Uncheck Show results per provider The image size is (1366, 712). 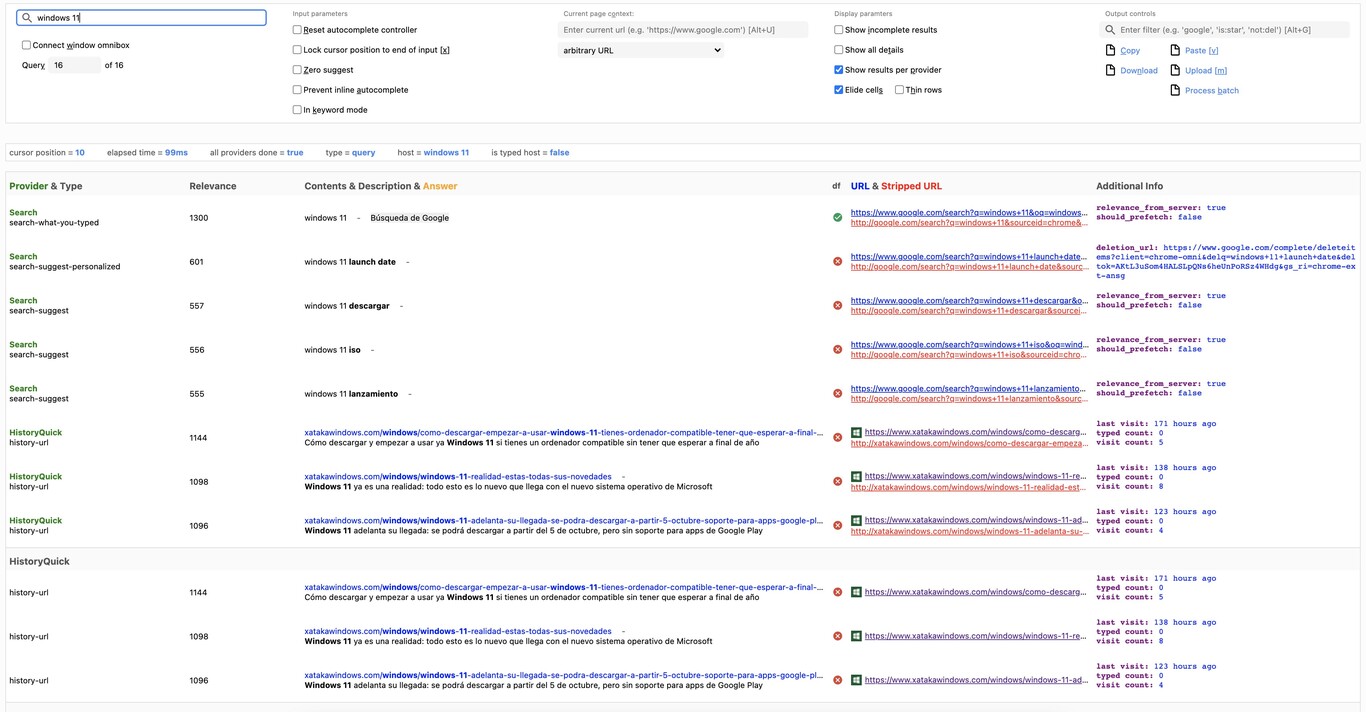tap(839, 70)
